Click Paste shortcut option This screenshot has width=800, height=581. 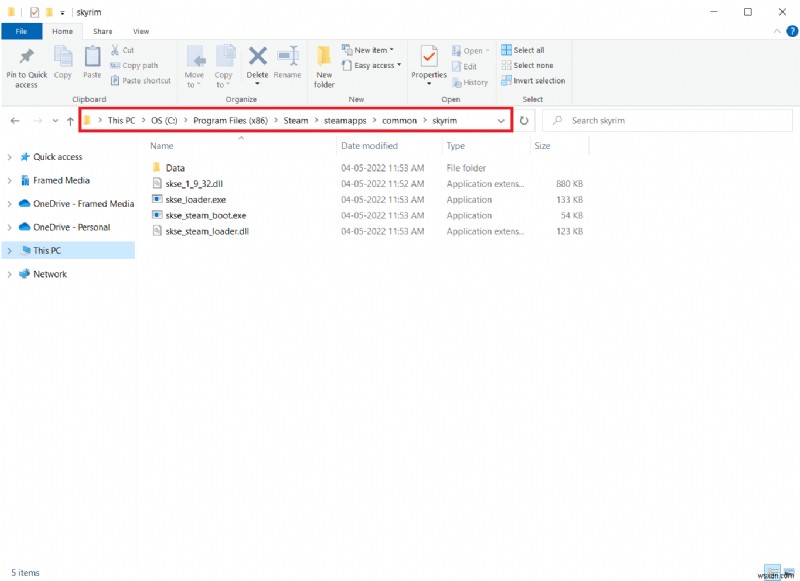click(x=141, y=81)
